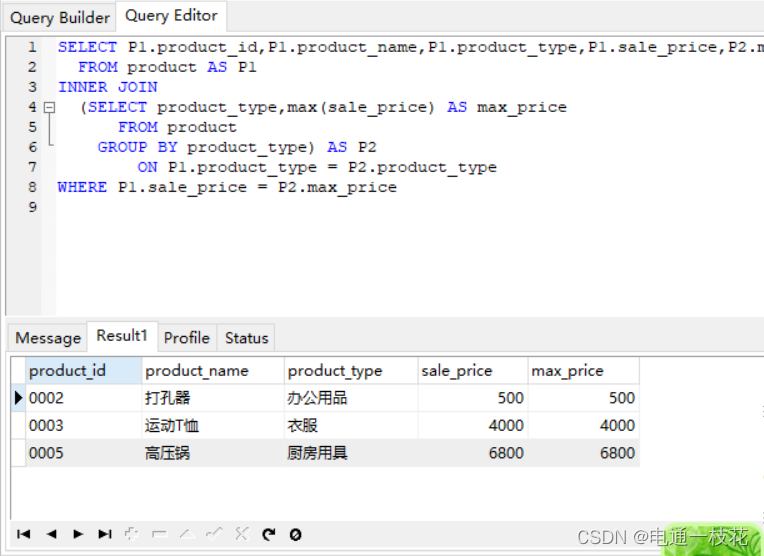
Task: Click sale_price cell for 0005 row
Action: pyautogui.click(x=473, y=453)
